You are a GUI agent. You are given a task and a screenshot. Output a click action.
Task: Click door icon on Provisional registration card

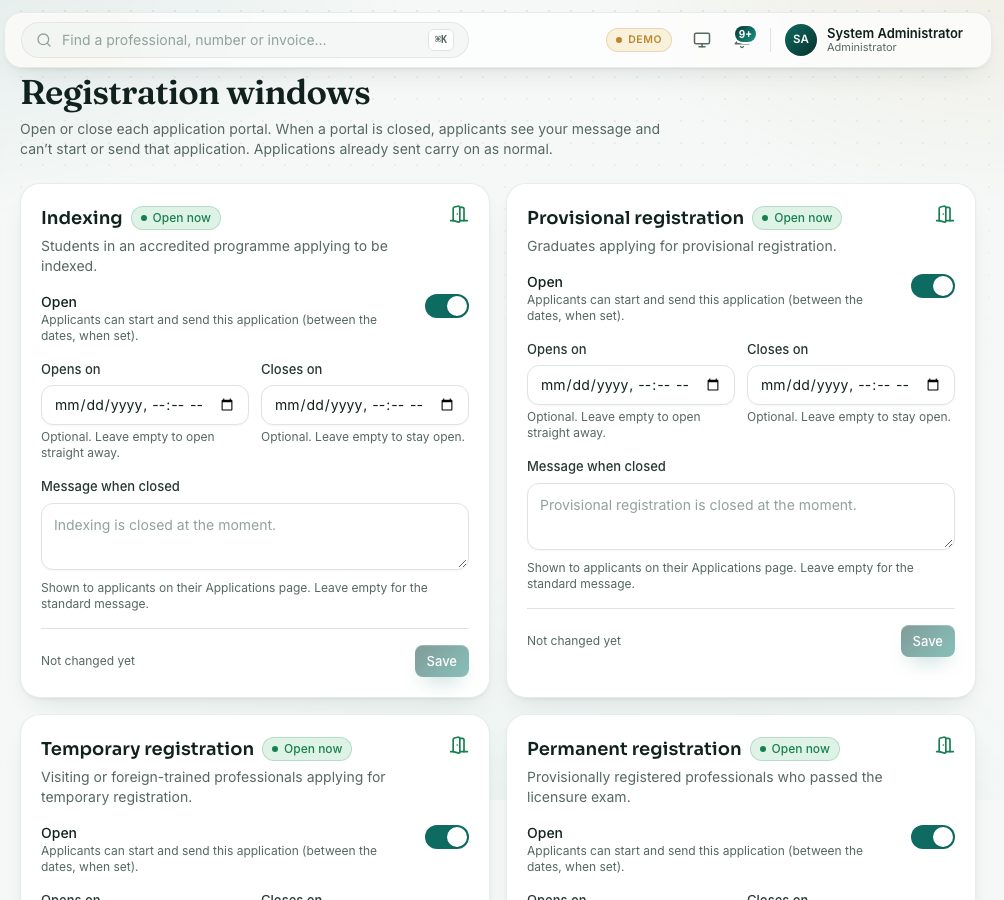coord(945,214)
